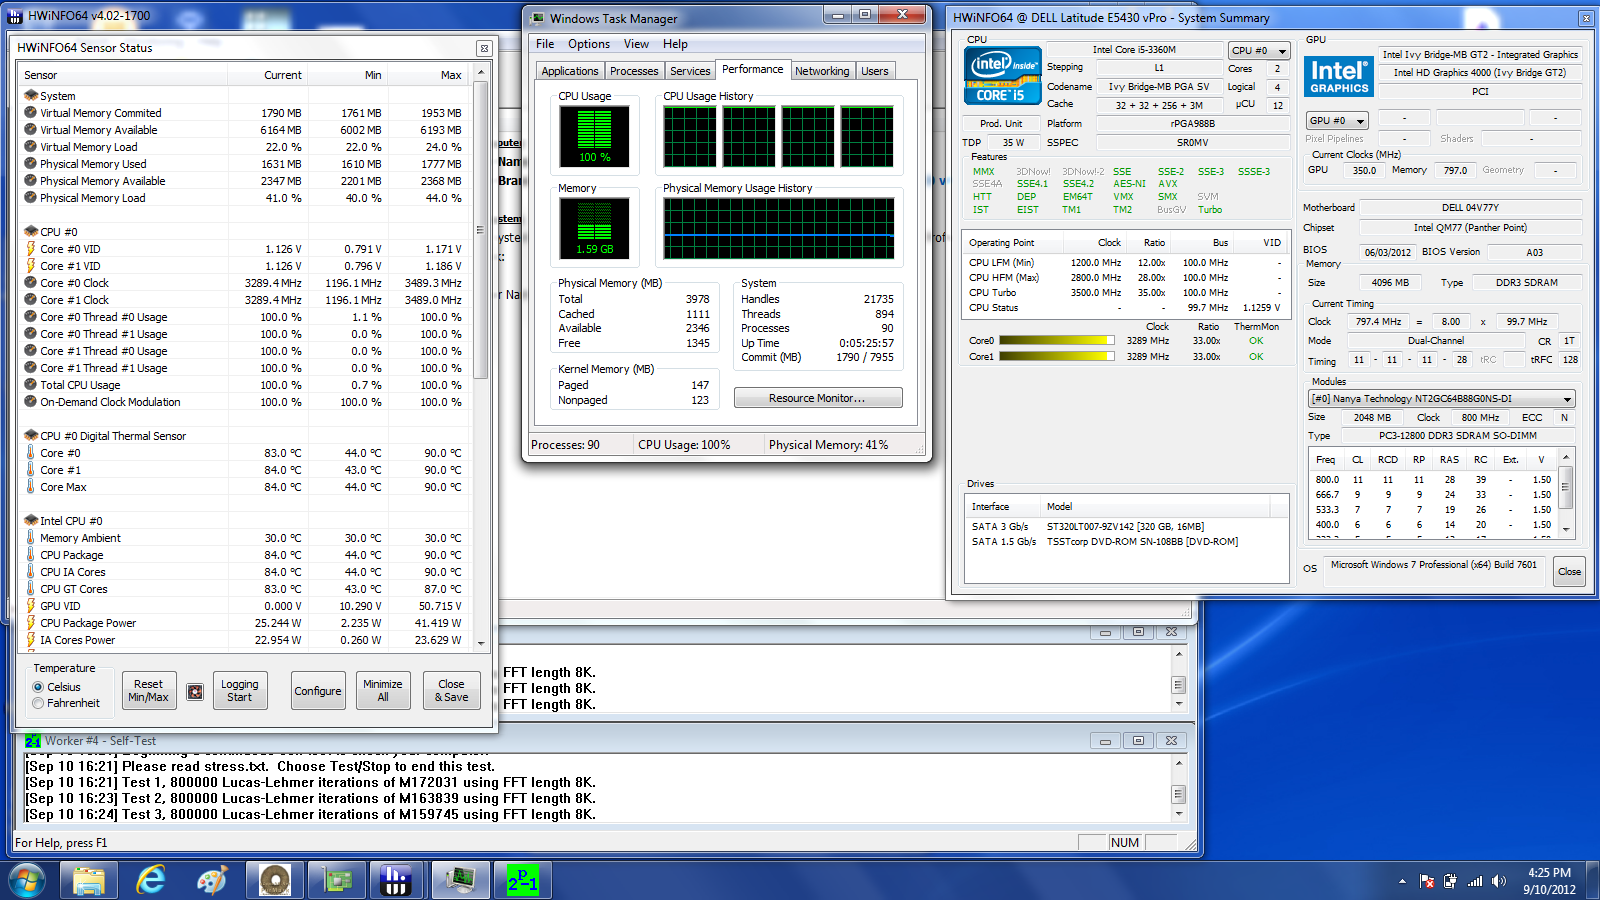Open Internet Explorer from the taskbar
The width and height of the screenshot is (1600, 900).
click(x=151, y=880)
